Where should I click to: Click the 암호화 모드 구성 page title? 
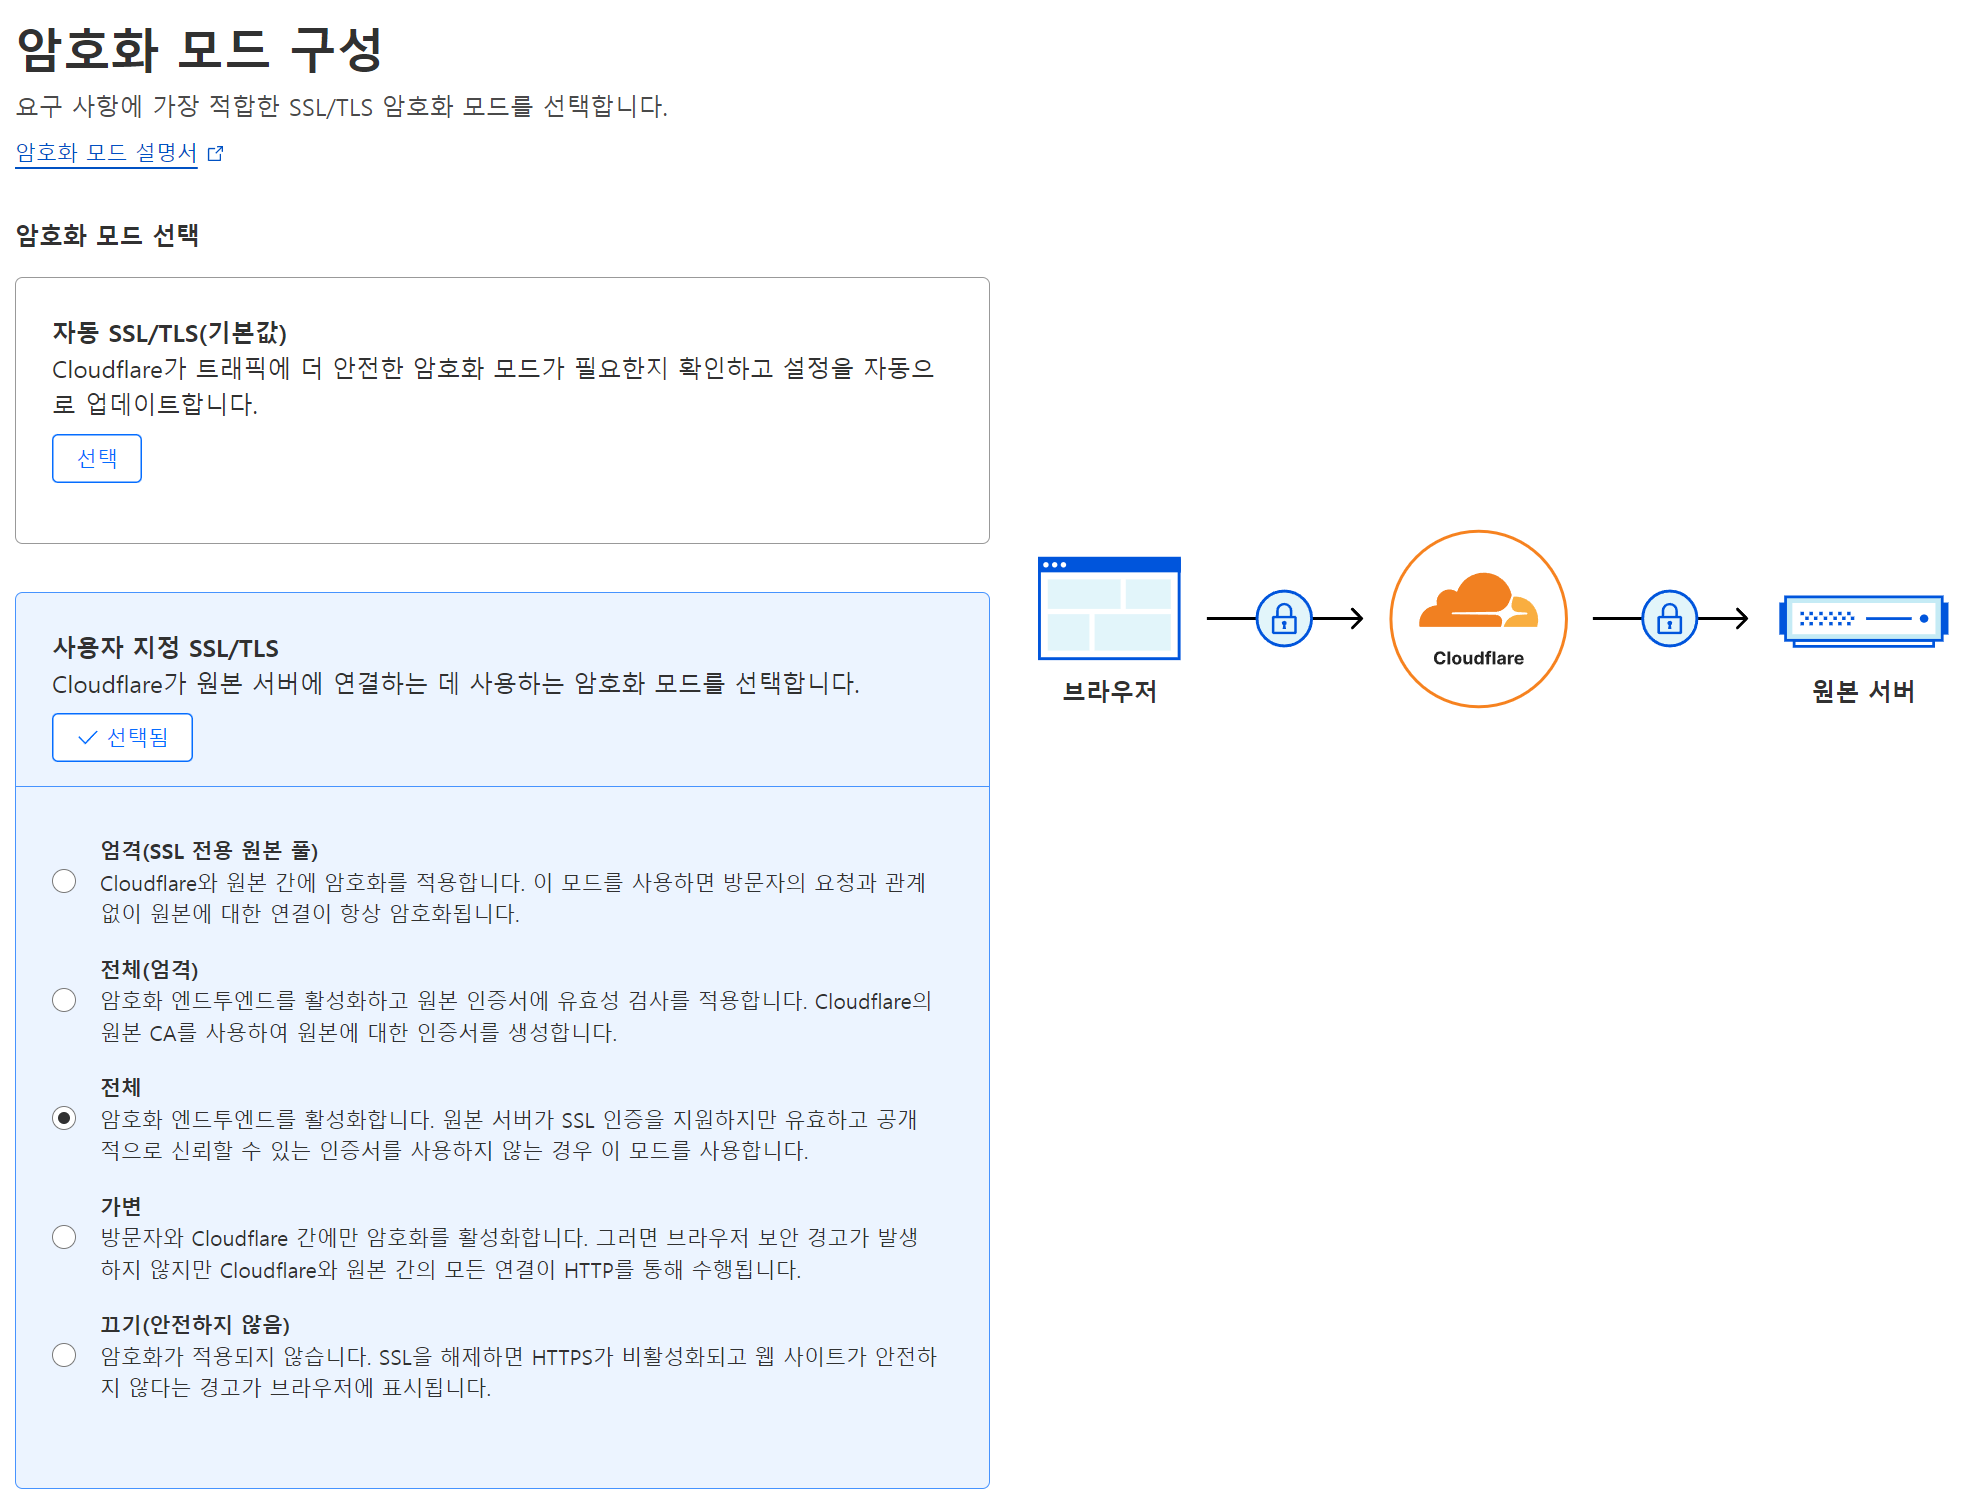point(199,50)
